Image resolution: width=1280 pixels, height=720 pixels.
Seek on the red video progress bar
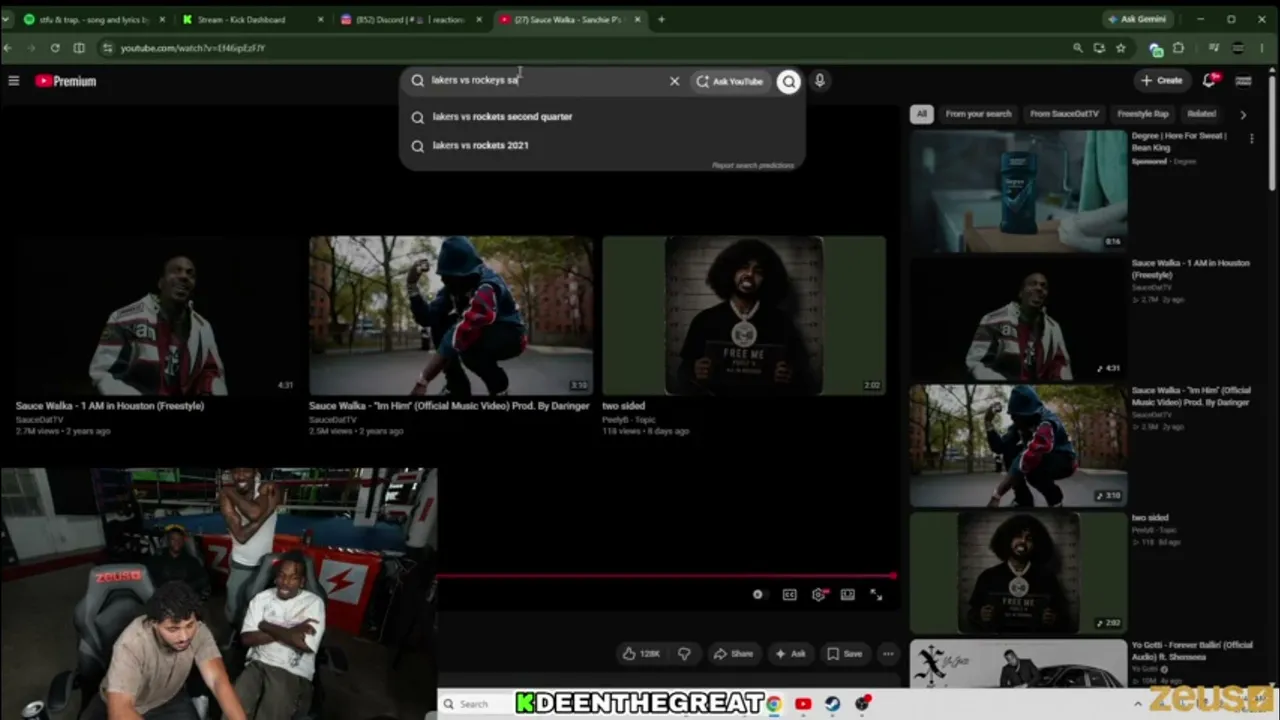click(x=666, y=576)
